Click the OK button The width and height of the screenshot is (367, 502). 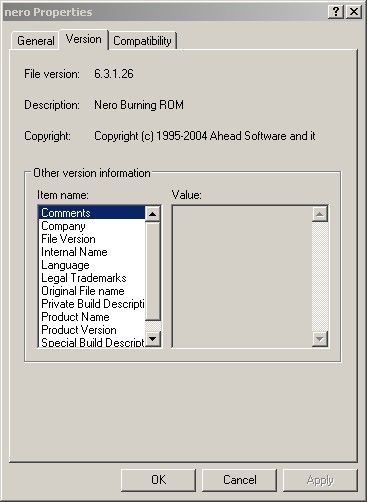(x=158, y=480)
